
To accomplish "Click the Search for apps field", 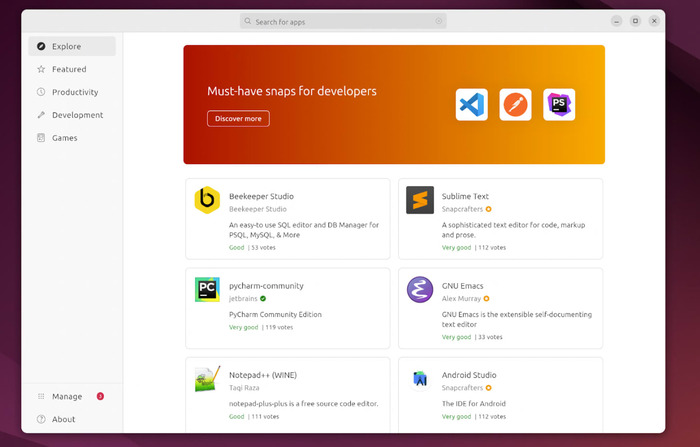I will pyautogui.click(x=340, y=21).
